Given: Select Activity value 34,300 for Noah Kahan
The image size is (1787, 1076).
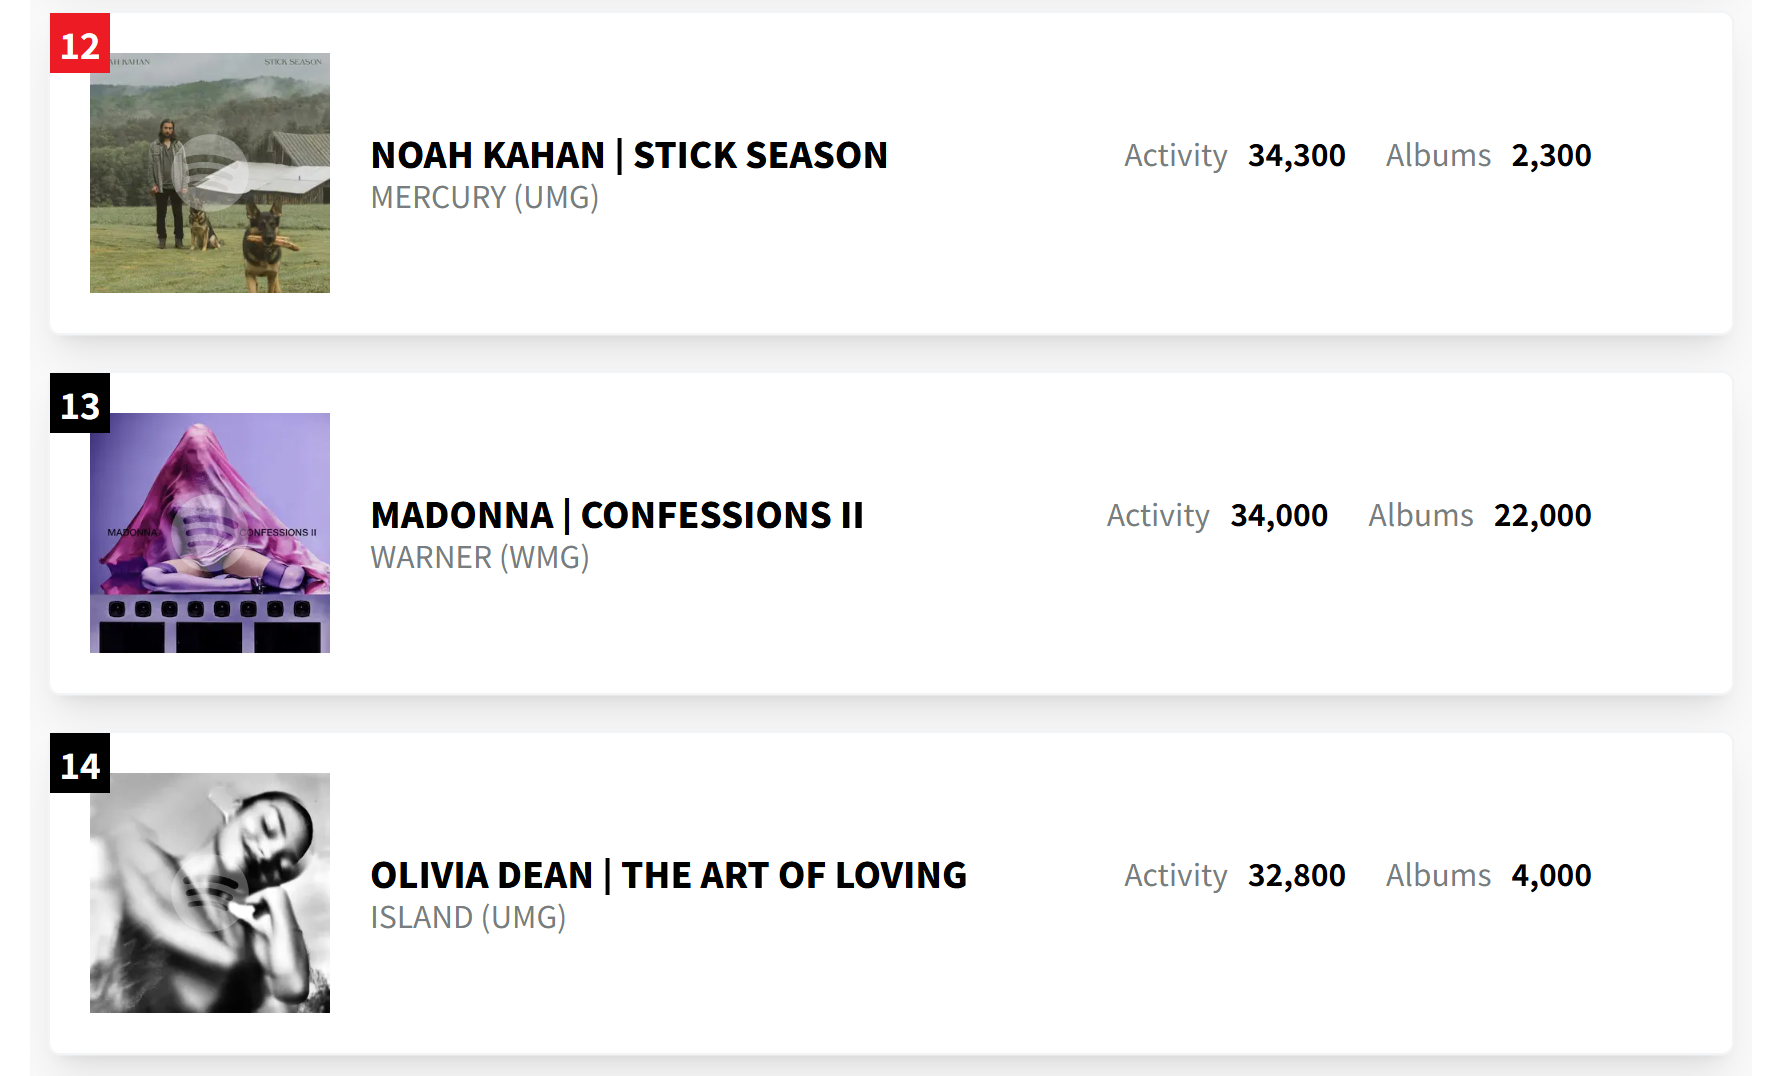Looking at the screenshot, I should (x=1297, y=156).
